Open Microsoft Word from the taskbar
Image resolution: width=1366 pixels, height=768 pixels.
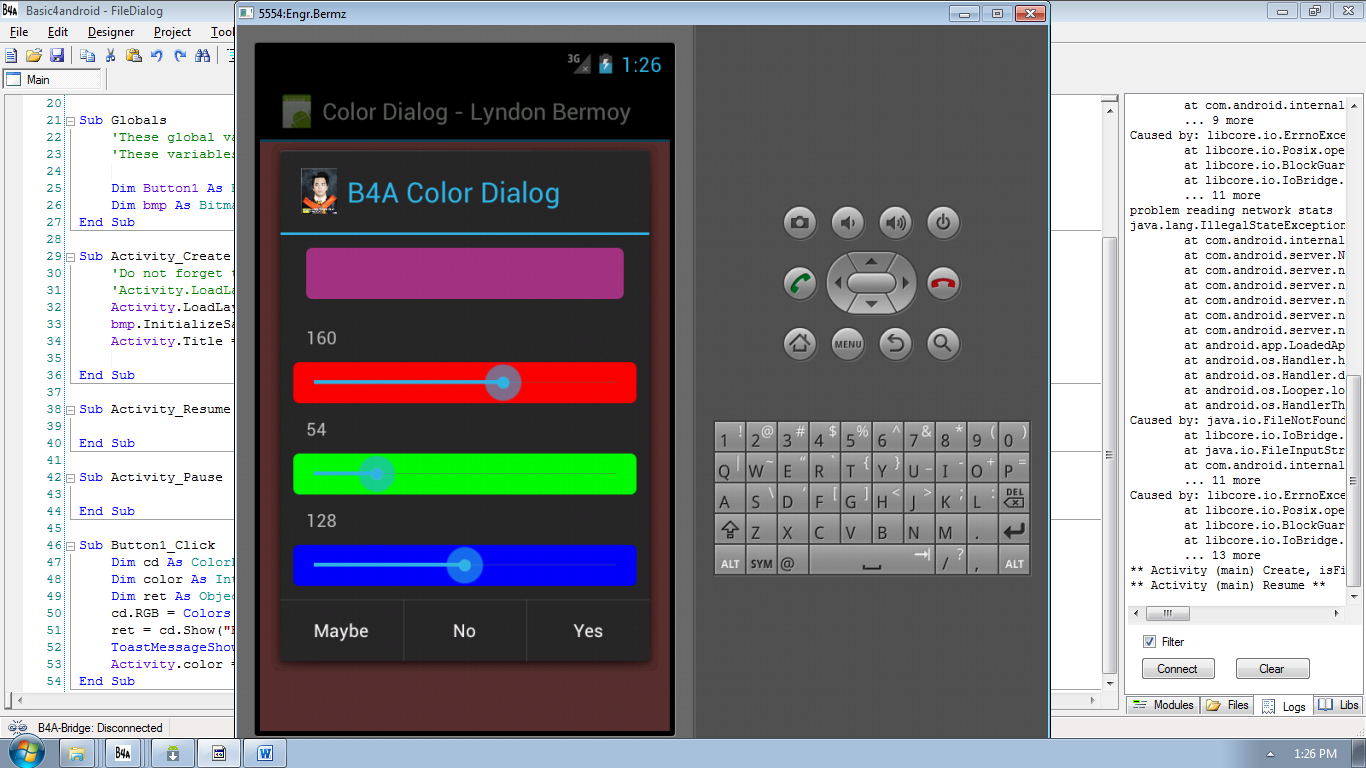[x=267, y=752]
